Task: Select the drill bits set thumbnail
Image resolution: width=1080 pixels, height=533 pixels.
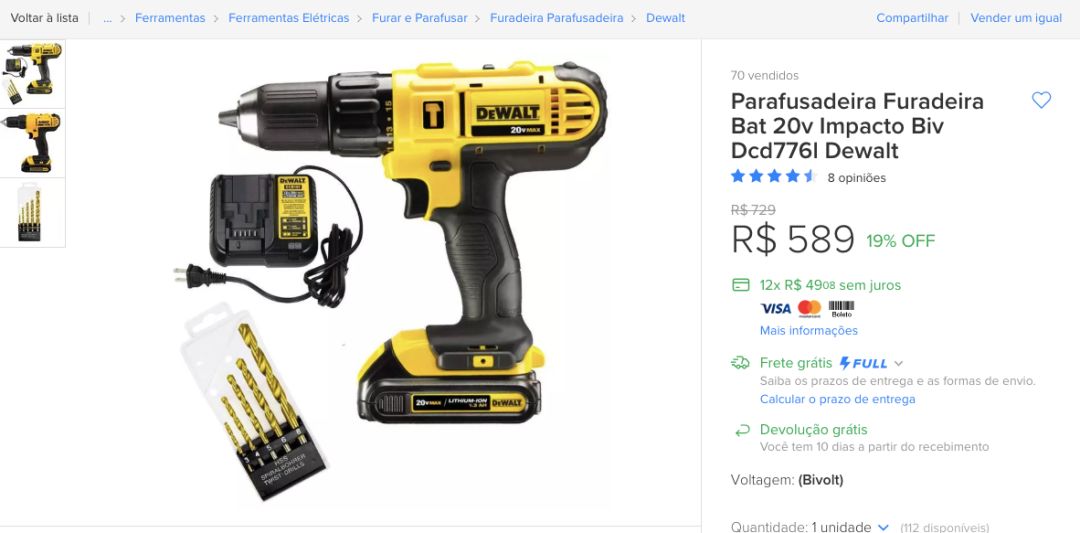Action: pyautogui.click(x=32, y=213)
